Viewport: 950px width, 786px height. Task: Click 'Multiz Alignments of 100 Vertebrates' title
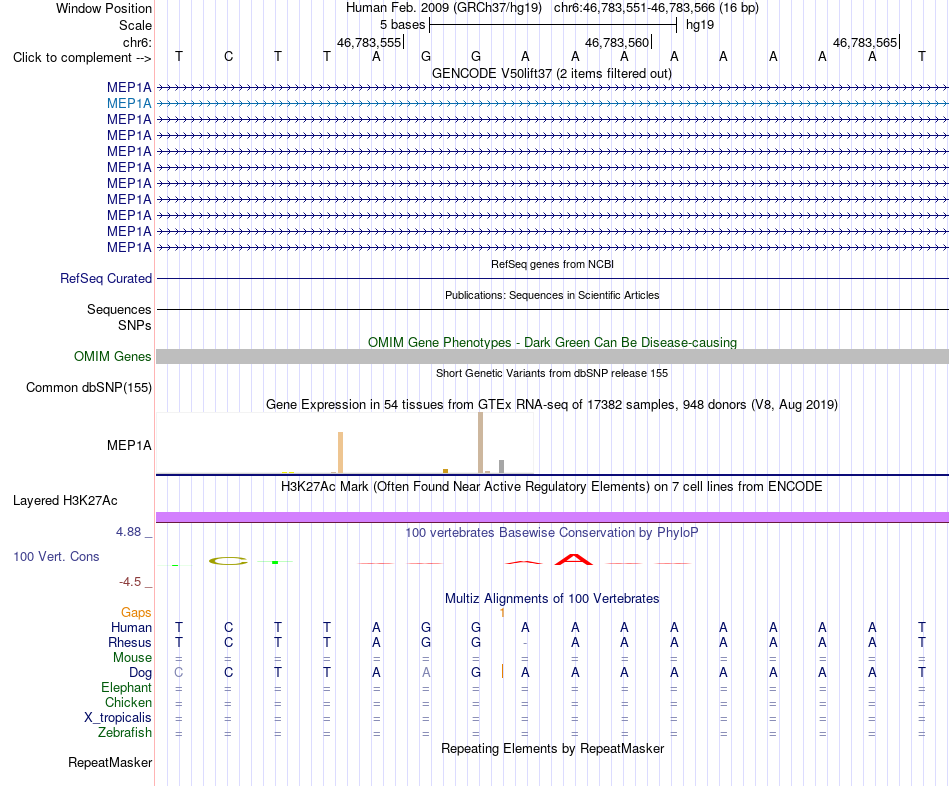coord(552,599)
